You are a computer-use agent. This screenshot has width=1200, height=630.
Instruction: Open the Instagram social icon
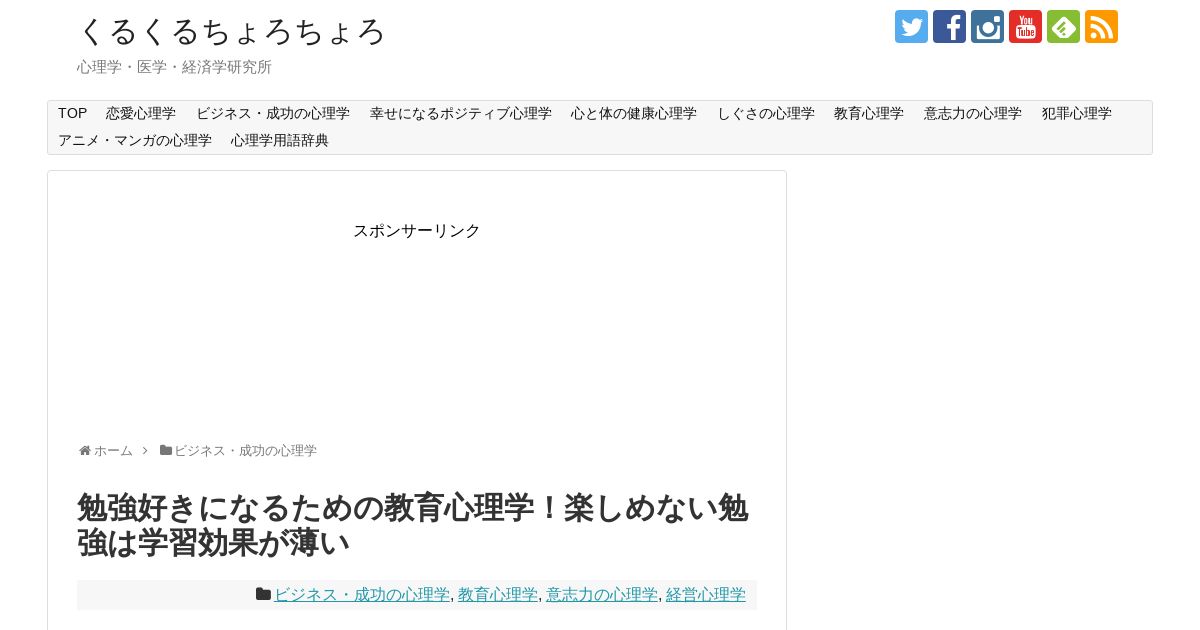click(987, 27)
